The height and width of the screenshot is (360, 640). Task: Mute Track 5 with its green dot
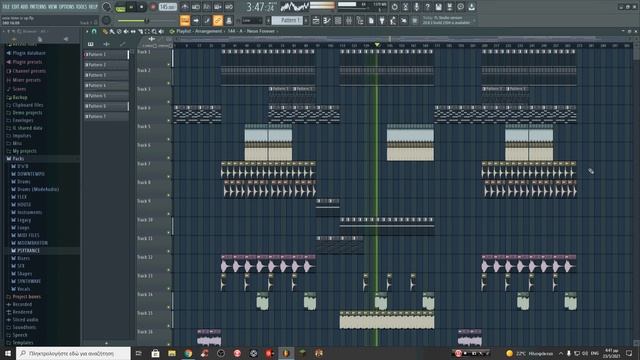coord(169,139)
